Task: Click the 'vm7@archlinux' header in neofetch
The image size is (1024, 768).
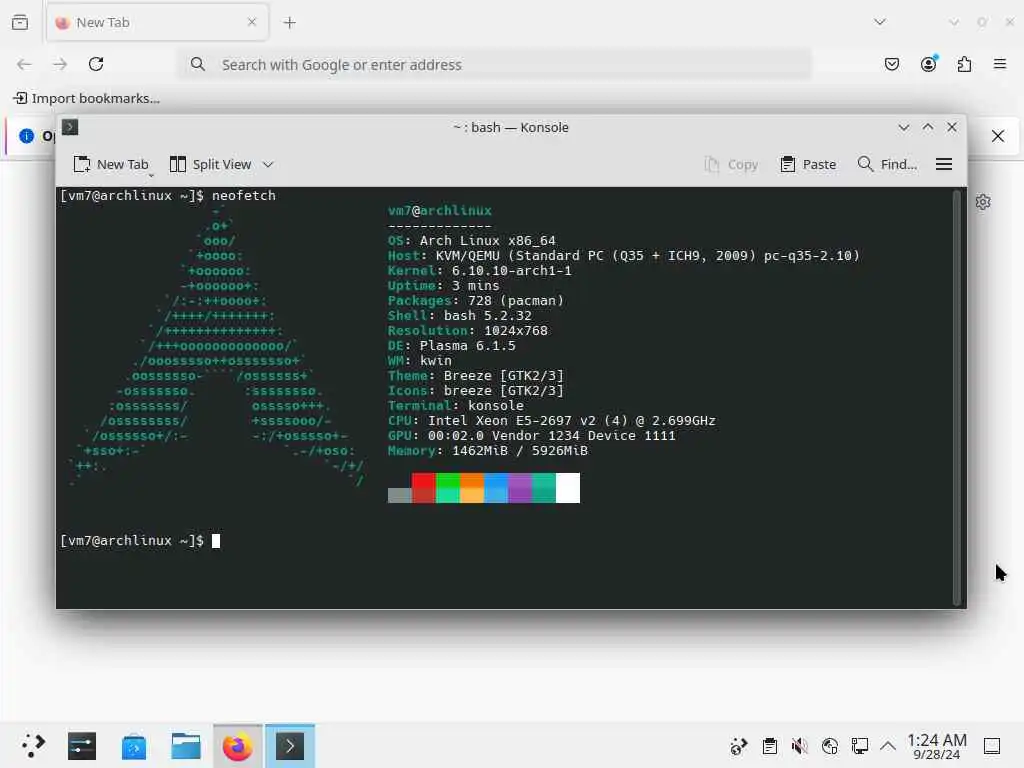Action: click(440, 210)
